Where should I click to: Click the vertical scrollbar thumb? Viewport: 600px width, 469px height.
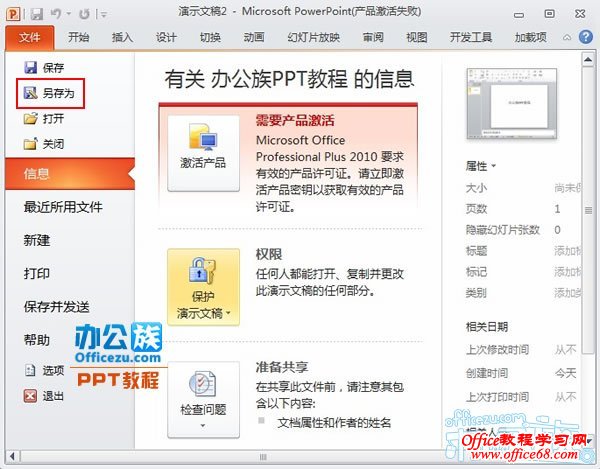[x=588, y=210]
